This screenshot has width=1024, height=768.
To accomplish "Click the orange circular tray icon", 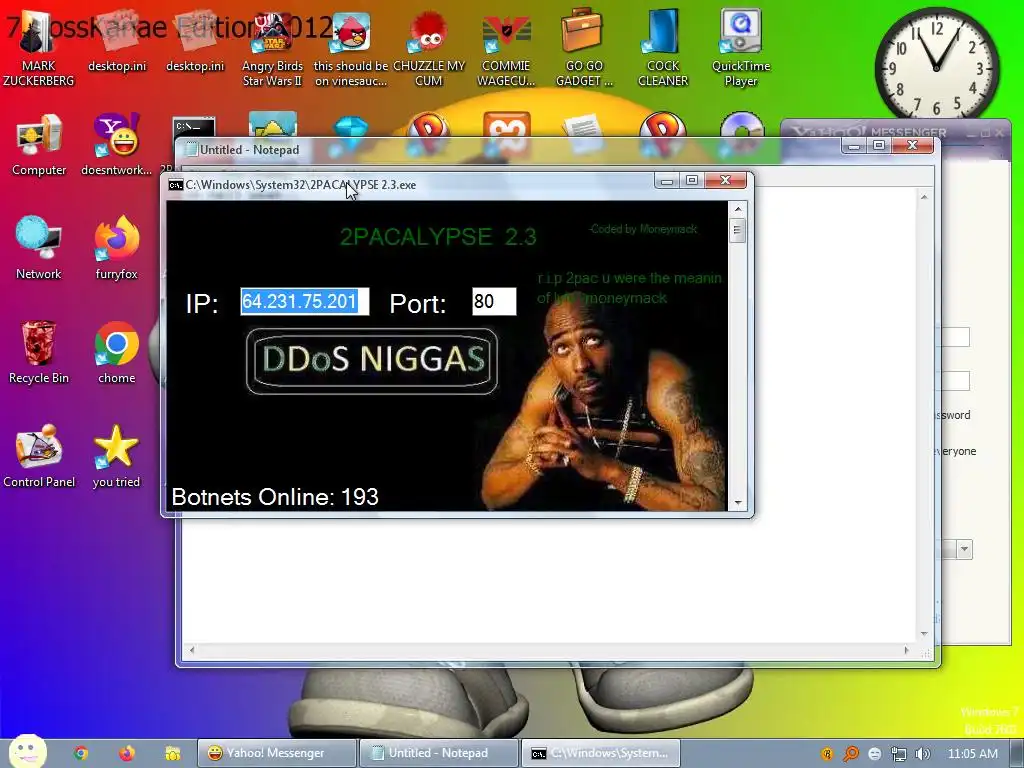I will point(827,754).
